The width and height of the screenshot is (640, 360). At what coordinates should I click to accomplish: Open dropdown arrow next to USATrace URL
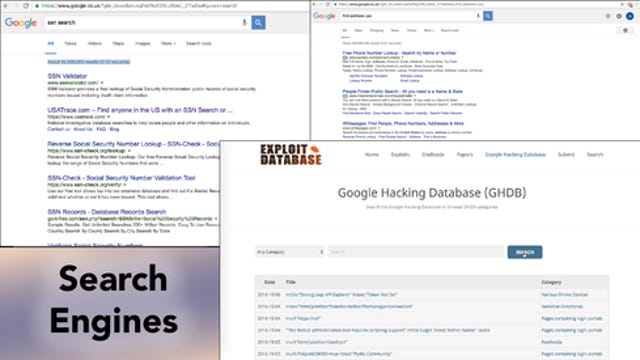click(109, 117)
